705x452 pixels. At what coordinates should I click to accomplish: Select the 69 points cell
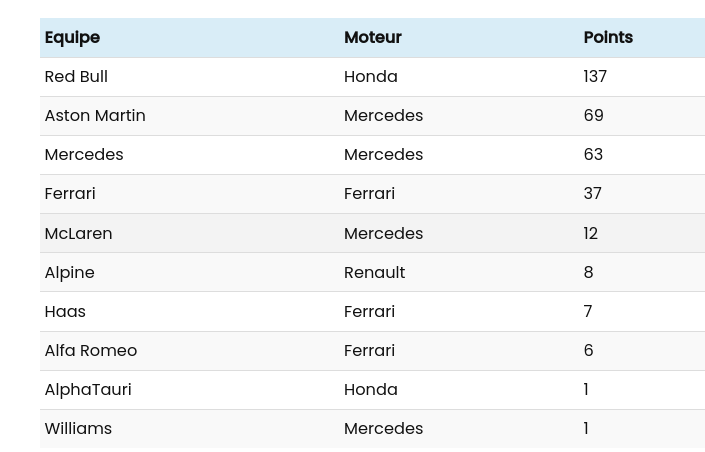pyautogui.click(x=593, y=116)
